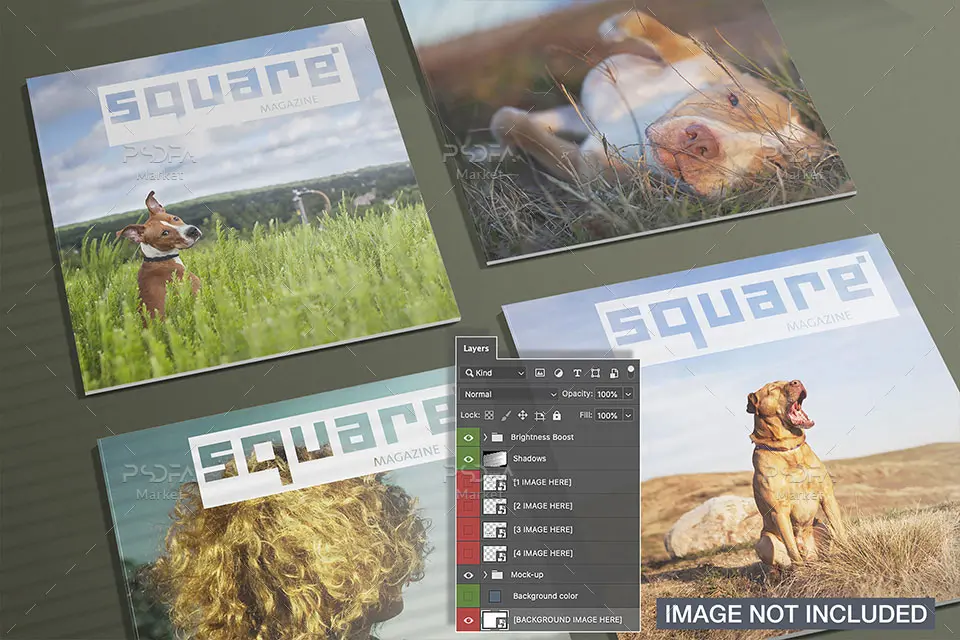Filter layers by adjustment layer icon
The height and width of the screenshot is (640, 960).
(558, 372)
